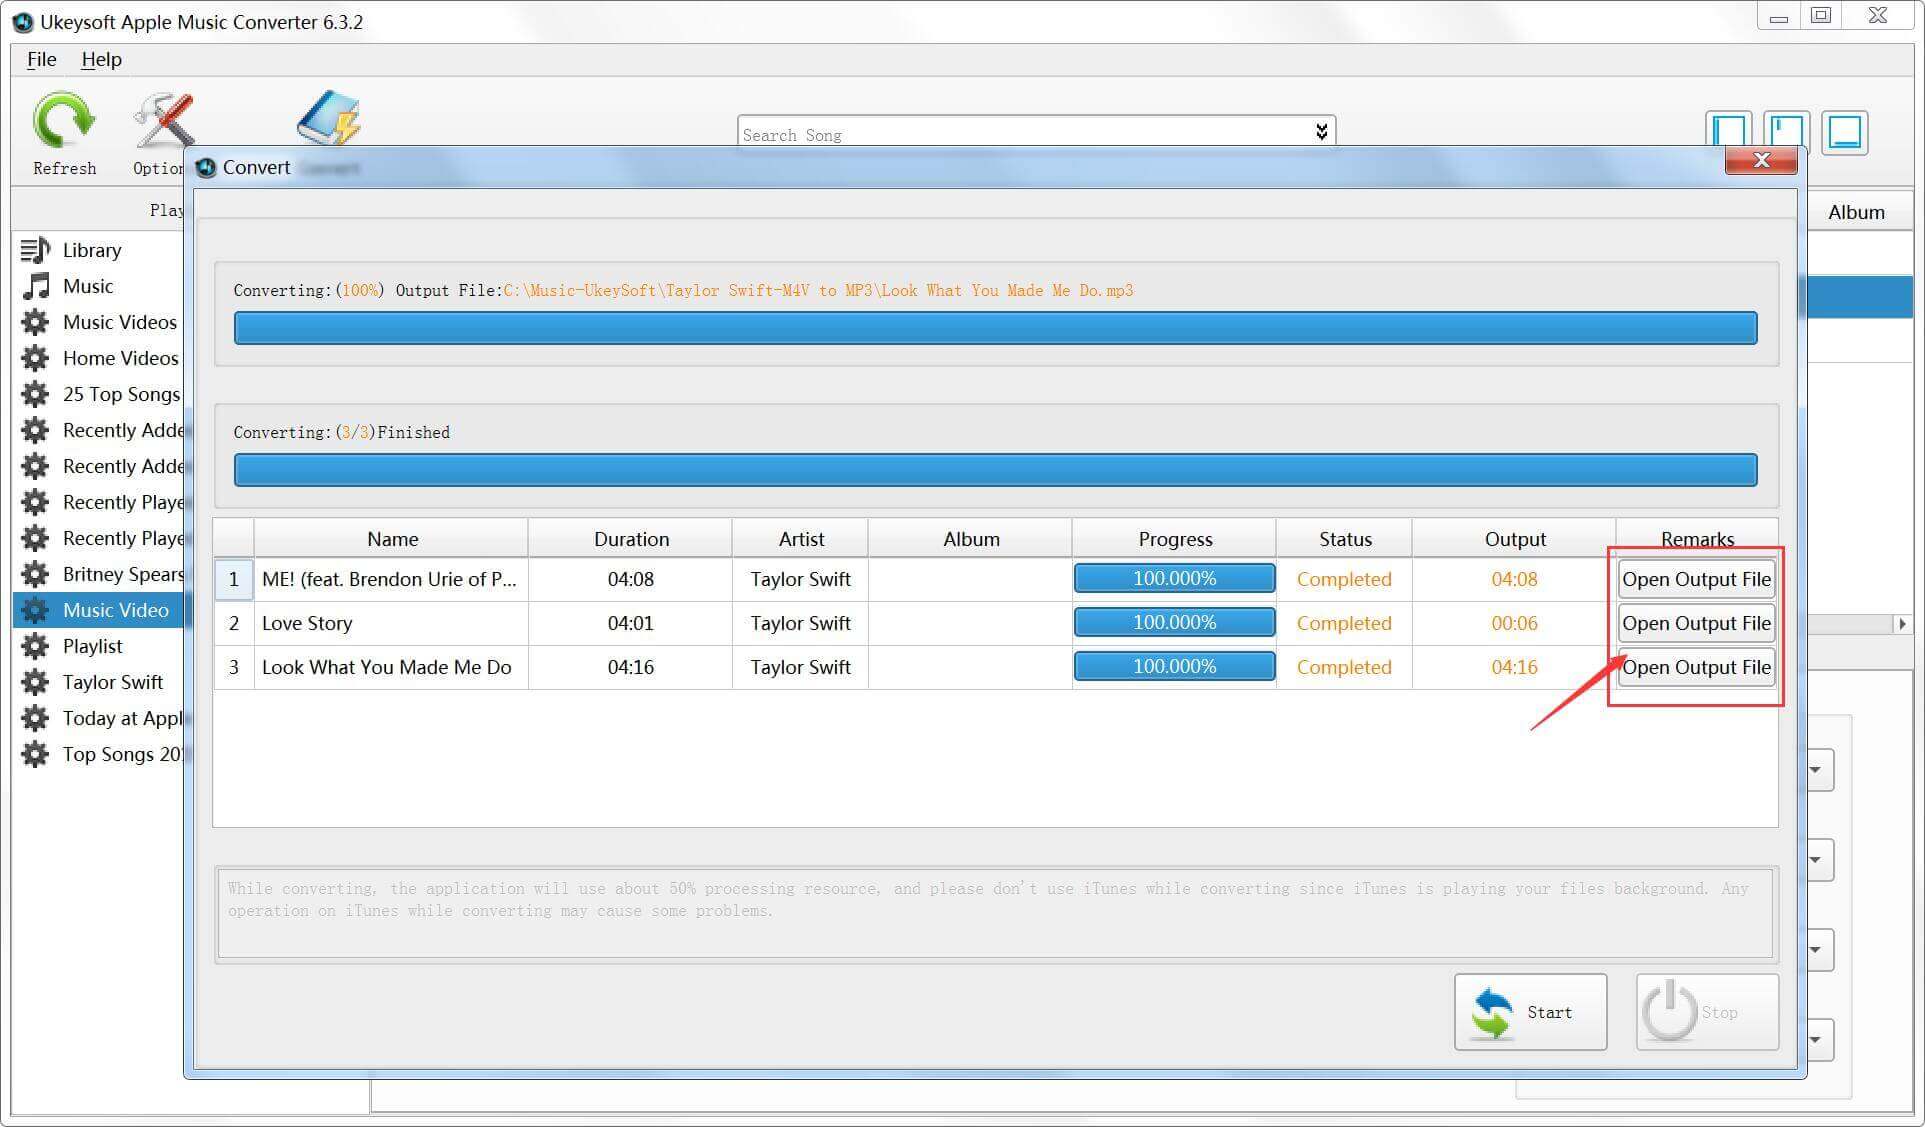The width and height of the screenshot is (1925, 1127).
Task: Select Taylor Swift in sidebar
Action: click(109, 682)
